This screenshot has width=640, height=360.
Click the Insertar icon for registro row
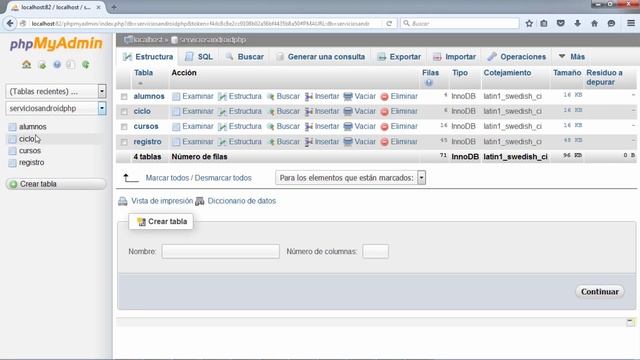pyautogui.click(x=309, y=142)
